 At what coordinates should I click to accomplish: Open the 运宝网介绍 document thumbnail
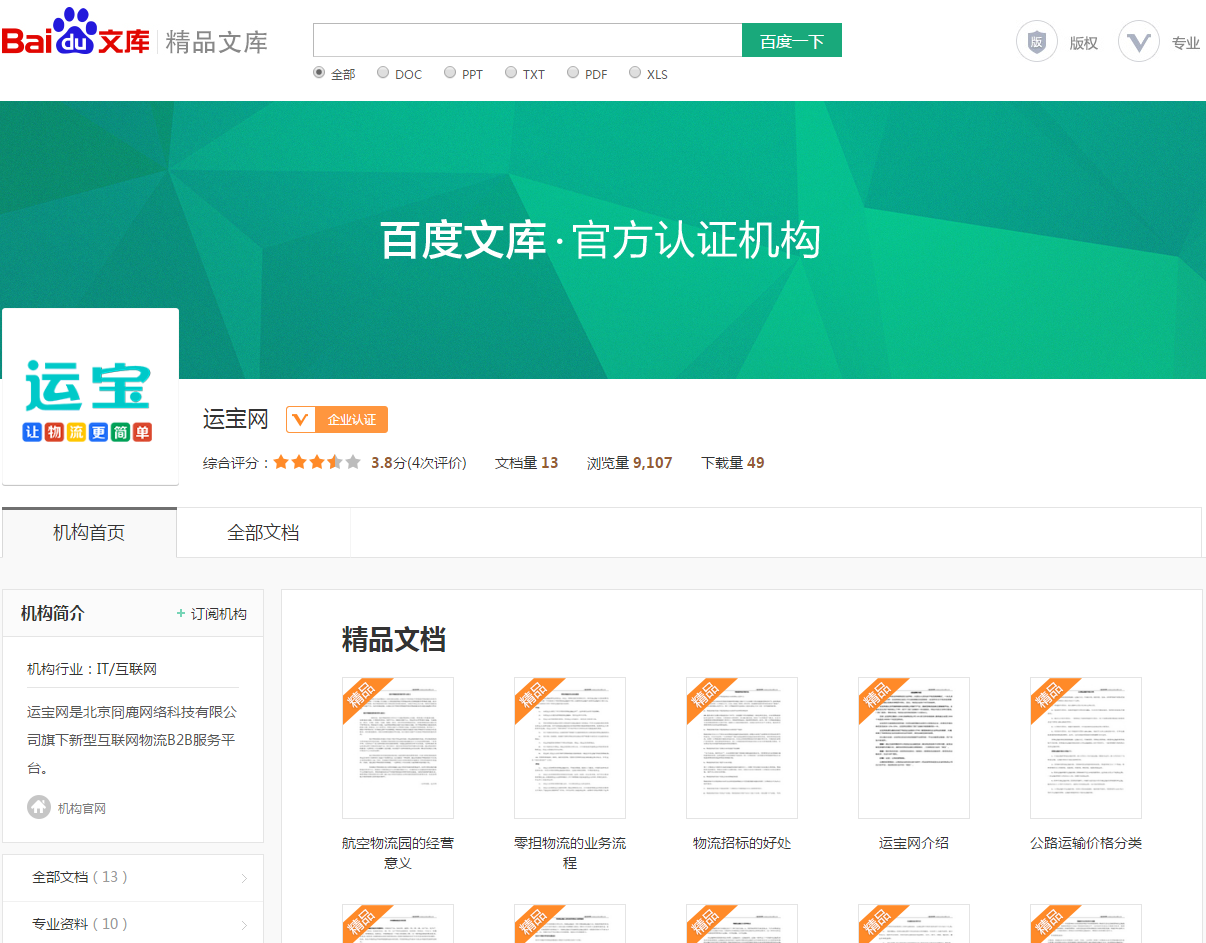[914, 748]
